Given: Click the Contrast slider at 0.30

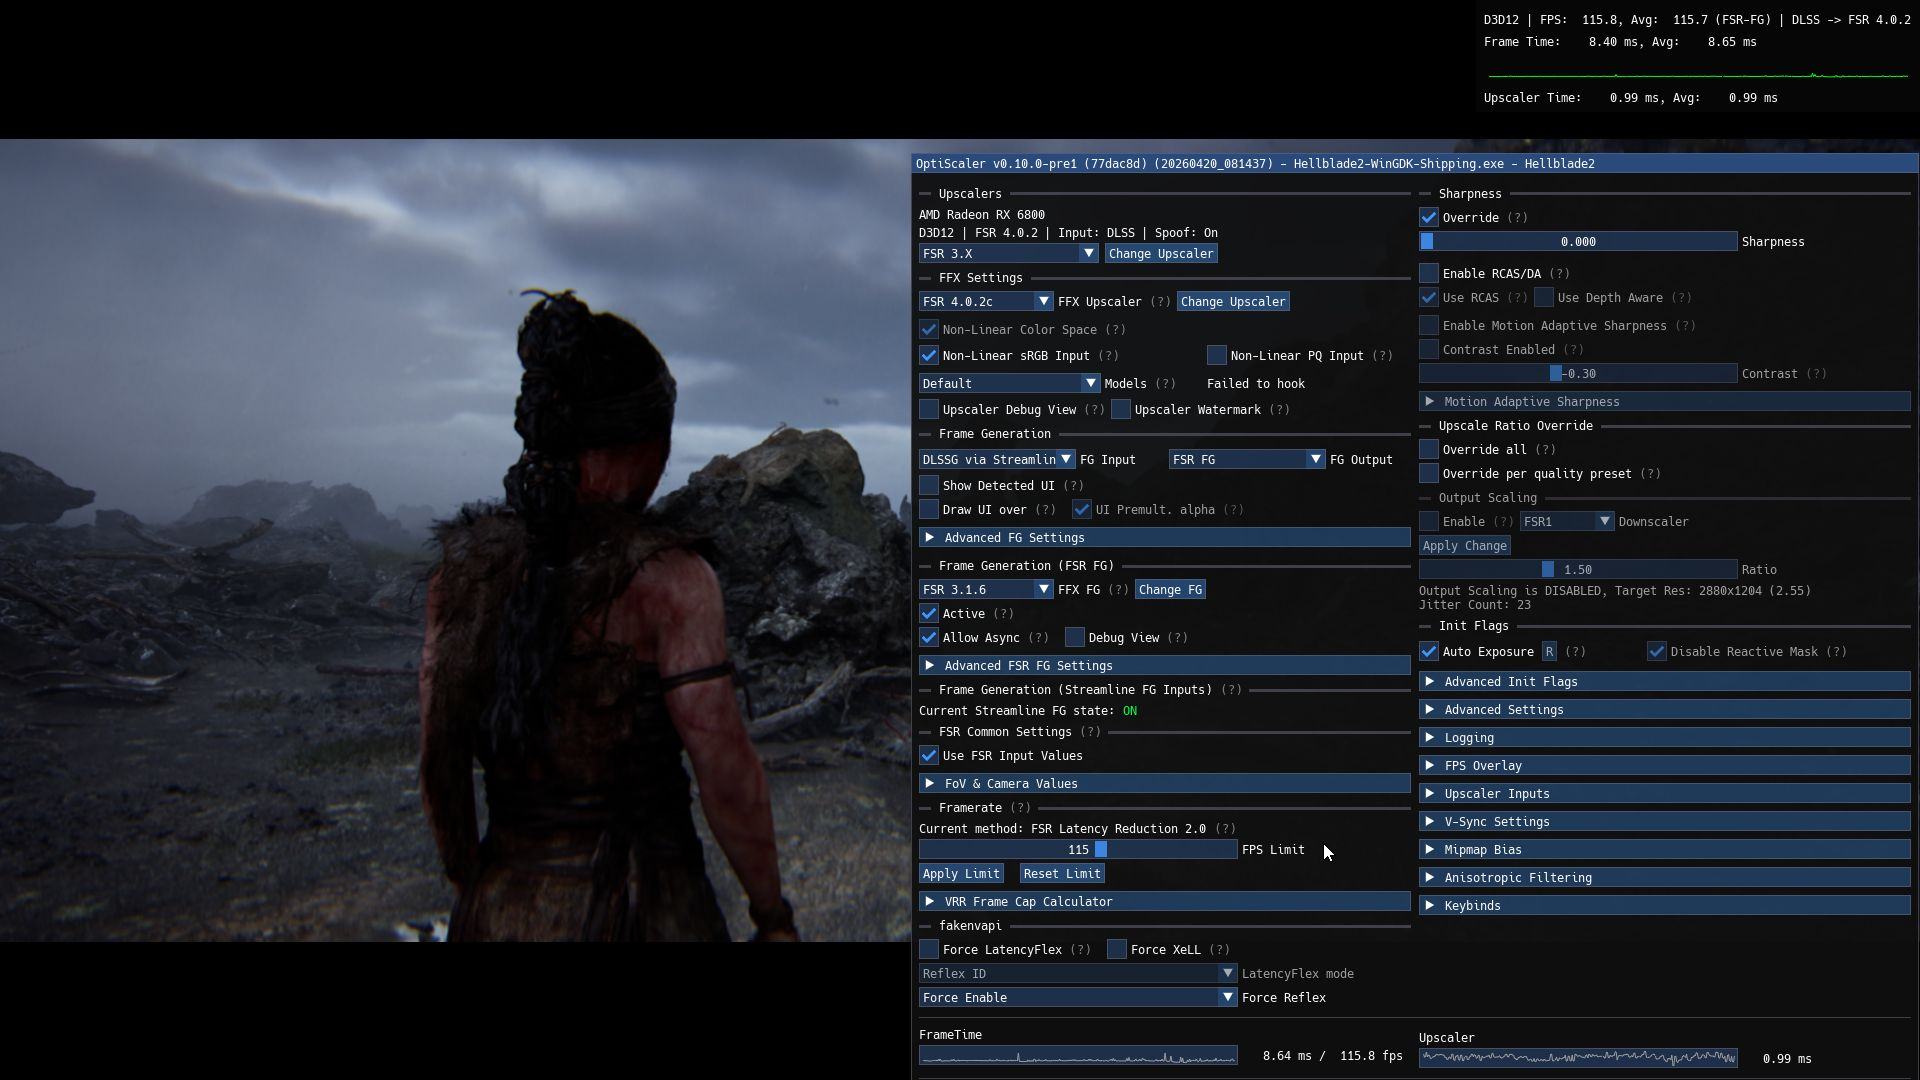Looking at the screenshot, I should click(1578, 374).
